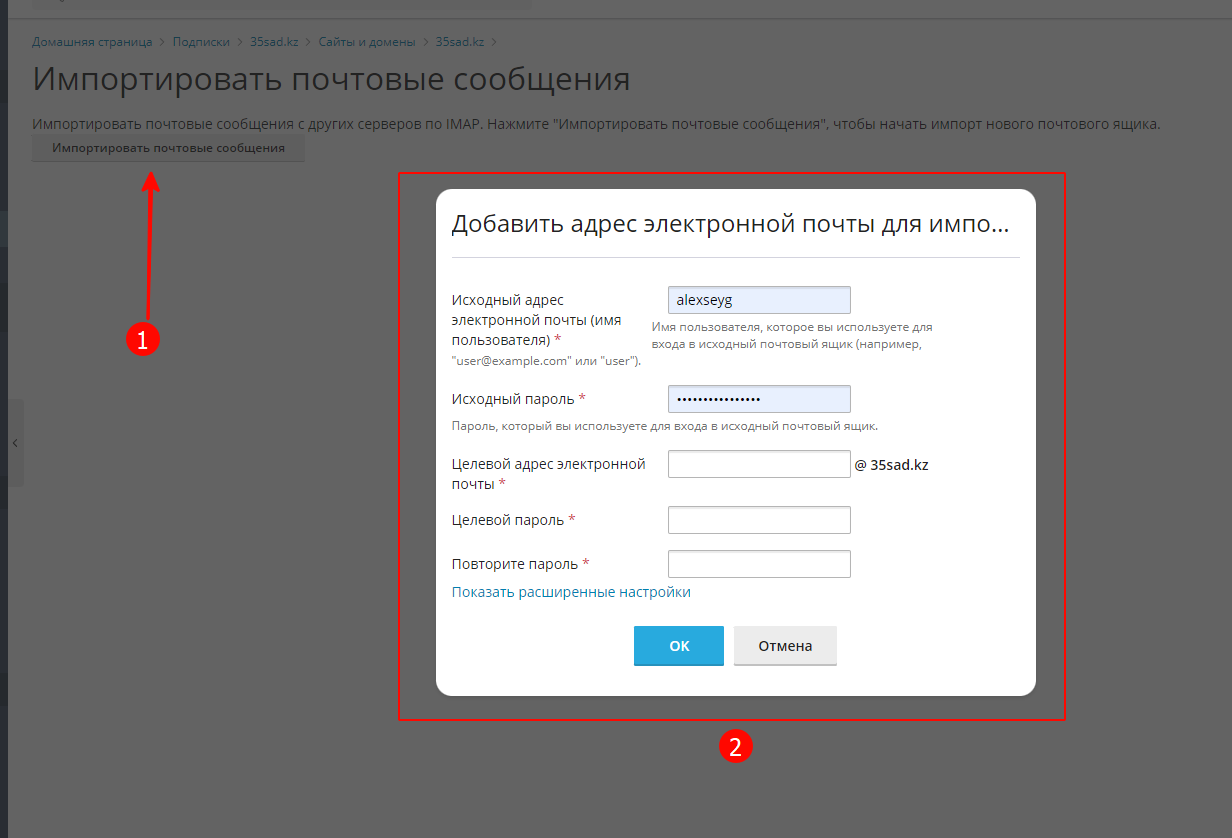The height and width of the screenshot is (838, 1232).
Task: Open the Домашняя страница breadcrumb
Action: (x=92, y=42)
